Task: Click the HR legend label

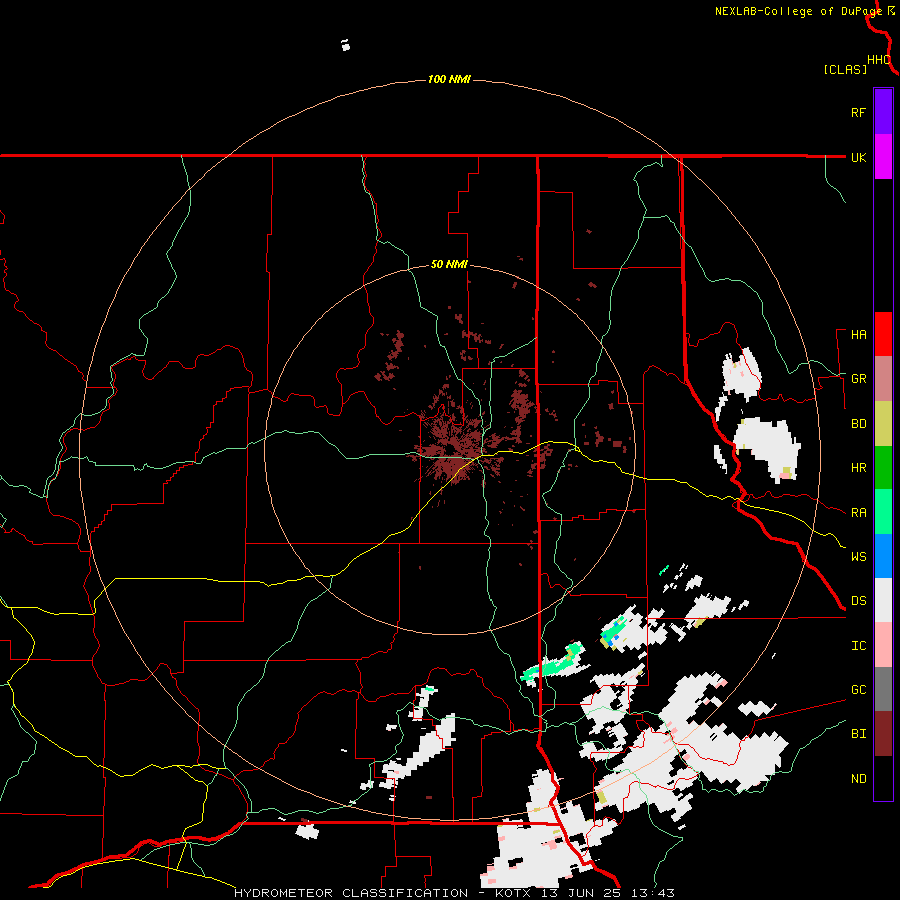Action: [858, 468]
